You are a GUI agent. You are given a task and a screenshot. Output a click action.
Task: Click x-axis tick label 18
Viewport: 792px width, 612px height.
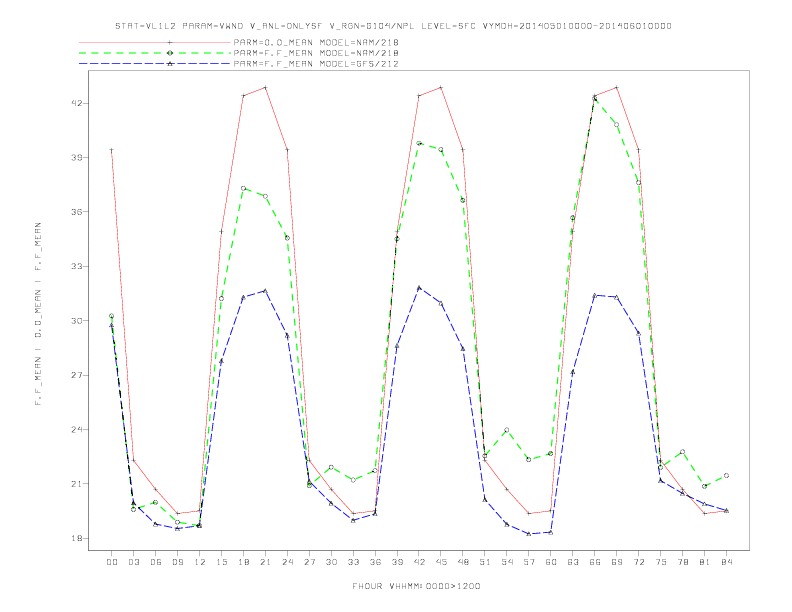tap(243, 562)
